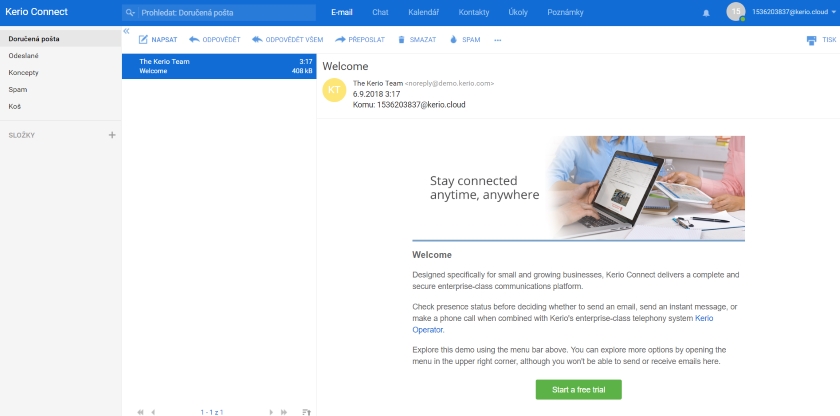Open the search options magnifier dropdown
This screenshot has height=416, width=840.
pyautogui.click(x=130, y=12)
